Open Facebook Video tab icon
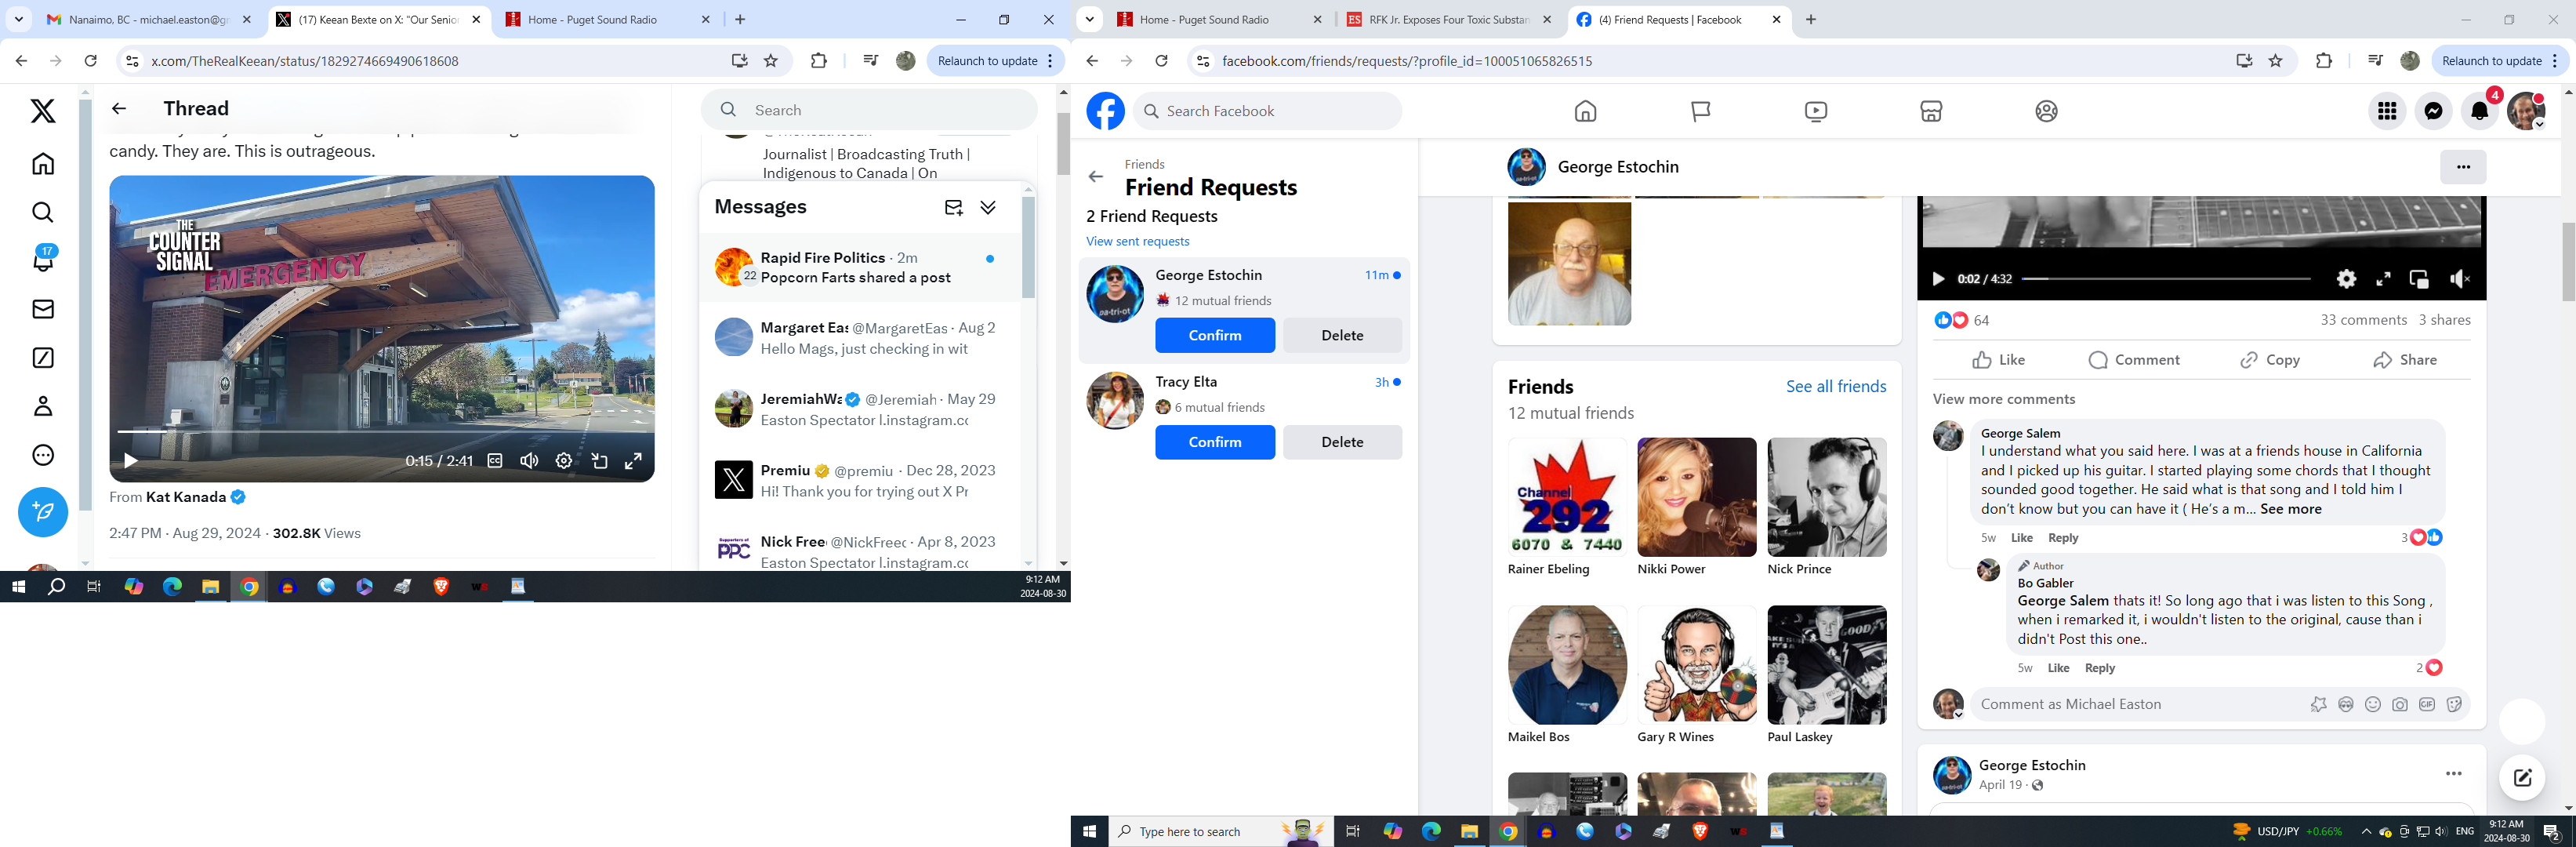Viewport: 2576px width, 847px height. coord(1816,111)
